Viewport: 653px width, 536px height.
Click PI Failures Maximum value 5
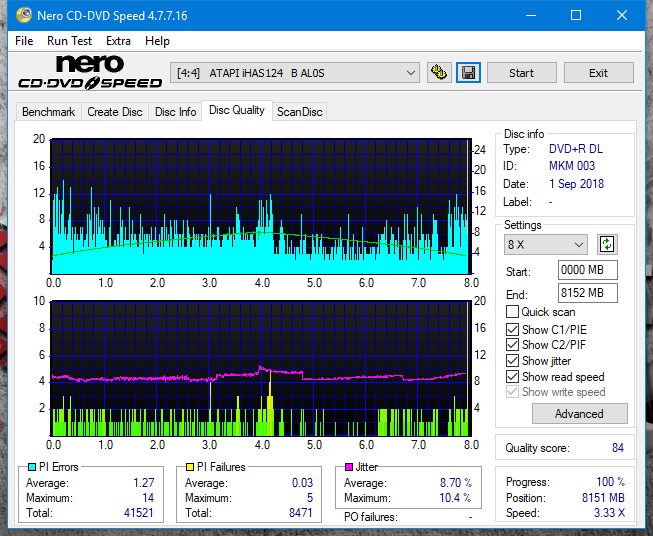(x=310, y=498)
